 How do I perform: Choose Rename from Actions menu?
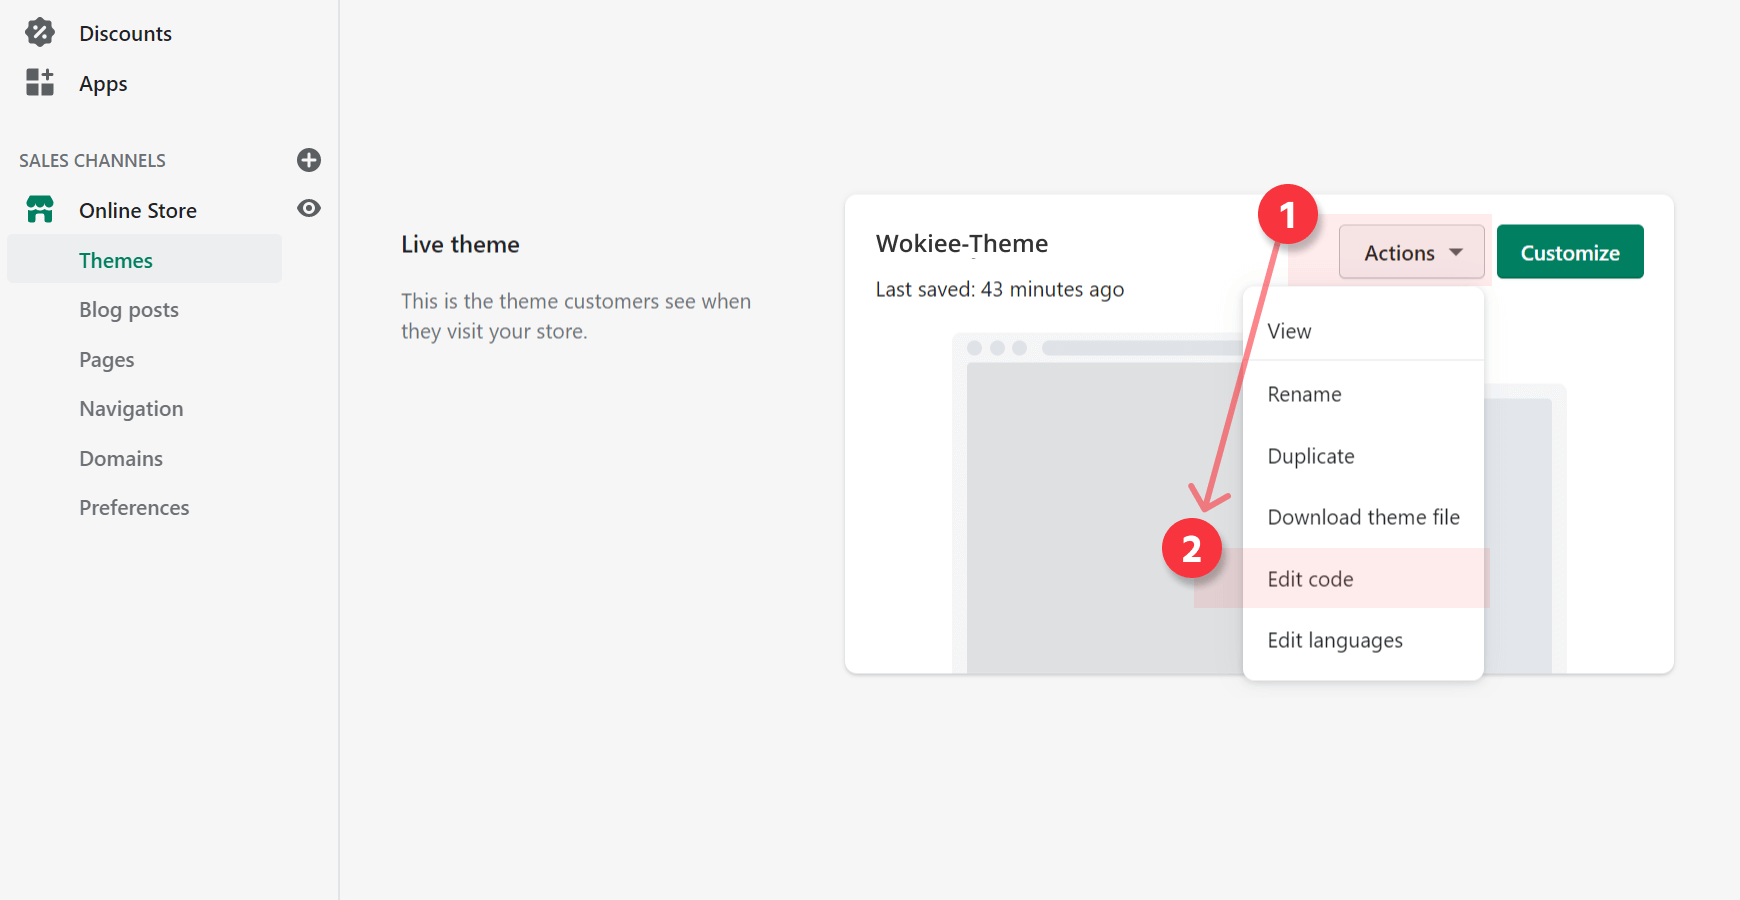click(1363, 394)
